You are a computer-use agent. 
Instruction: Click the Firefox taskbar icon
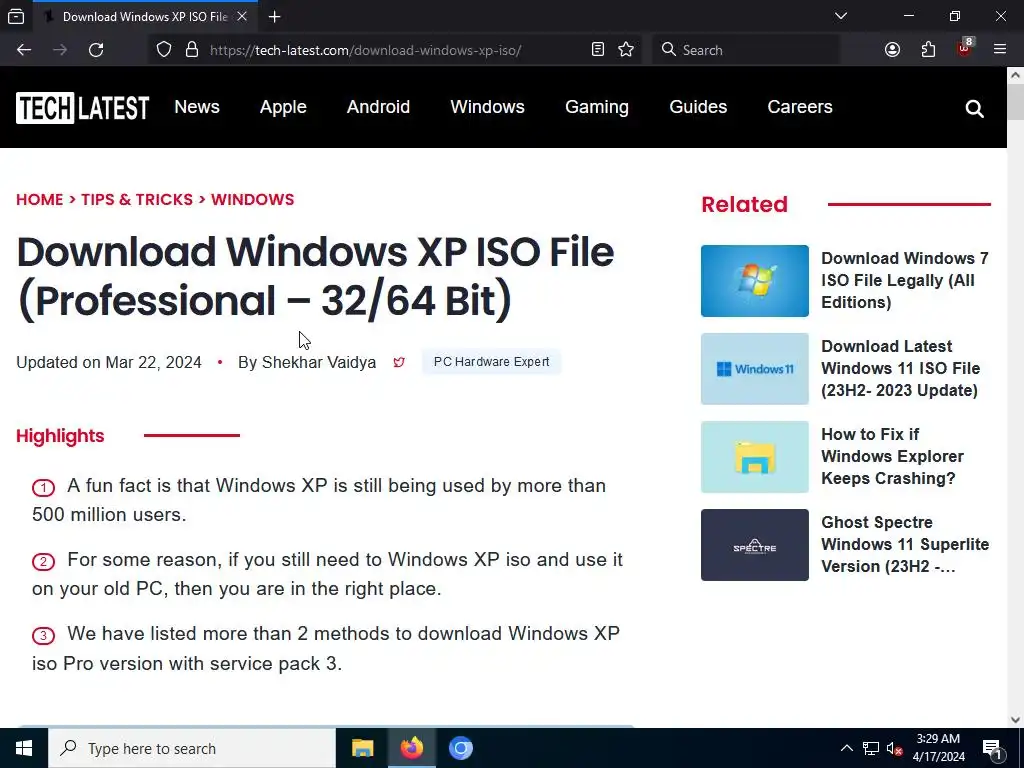click(x=411, y=748)
